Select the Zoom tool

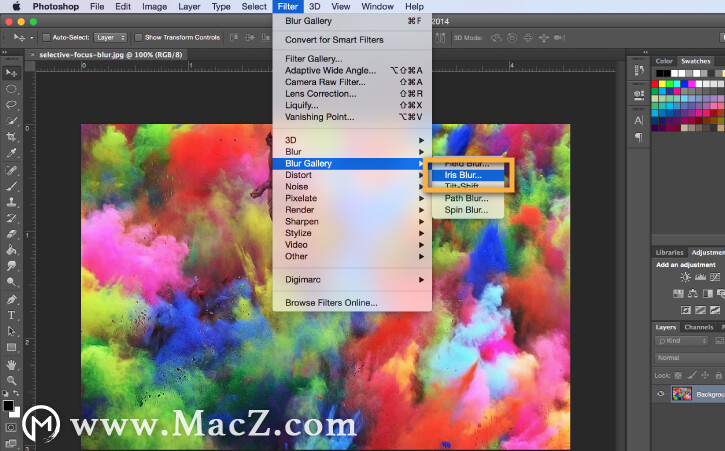point(11,381)
